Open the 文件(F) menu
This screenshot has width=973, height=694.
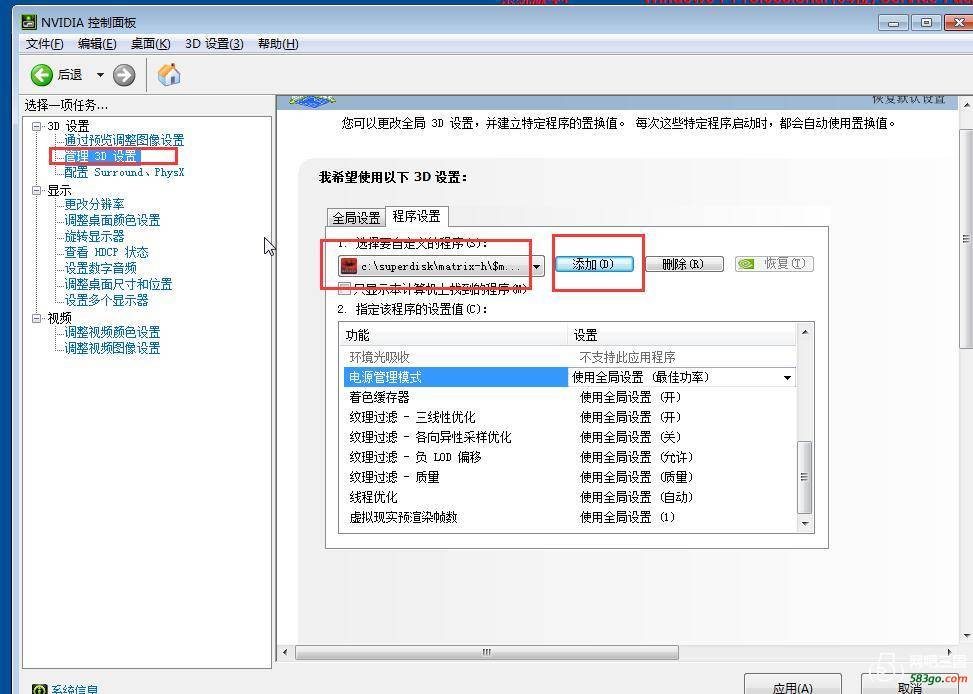point(45,44)
